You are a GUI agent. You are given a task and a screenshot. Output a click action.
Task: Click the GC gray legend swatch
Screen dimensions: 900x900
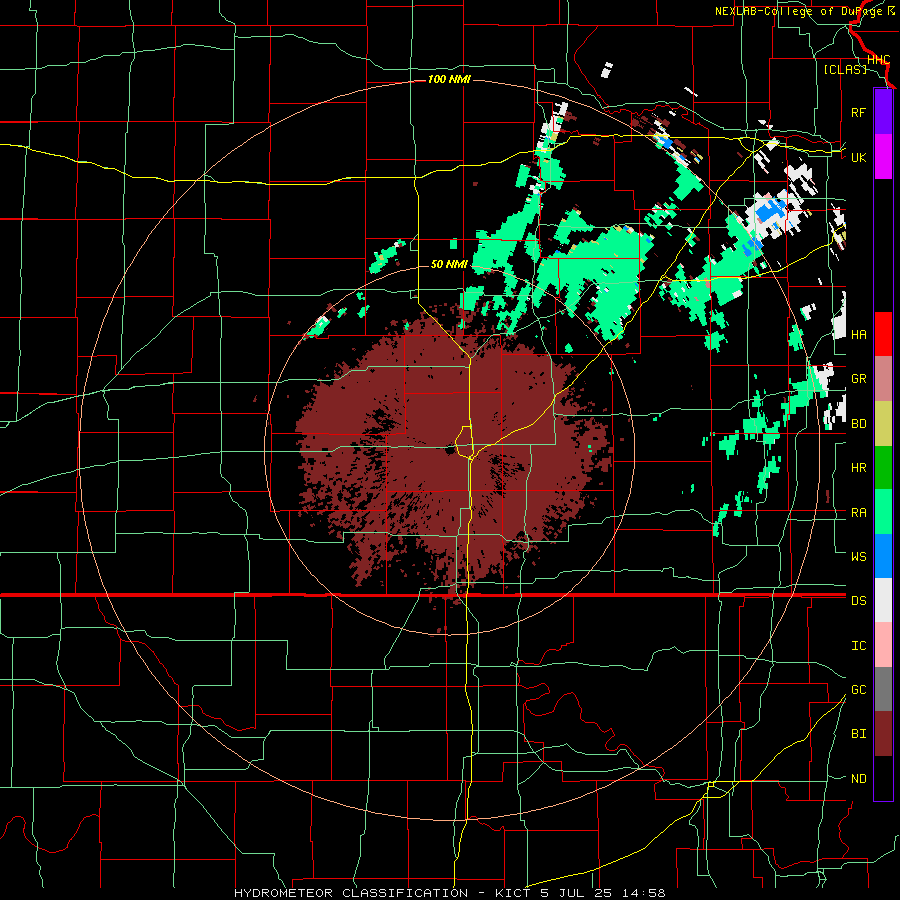[883, 689]
